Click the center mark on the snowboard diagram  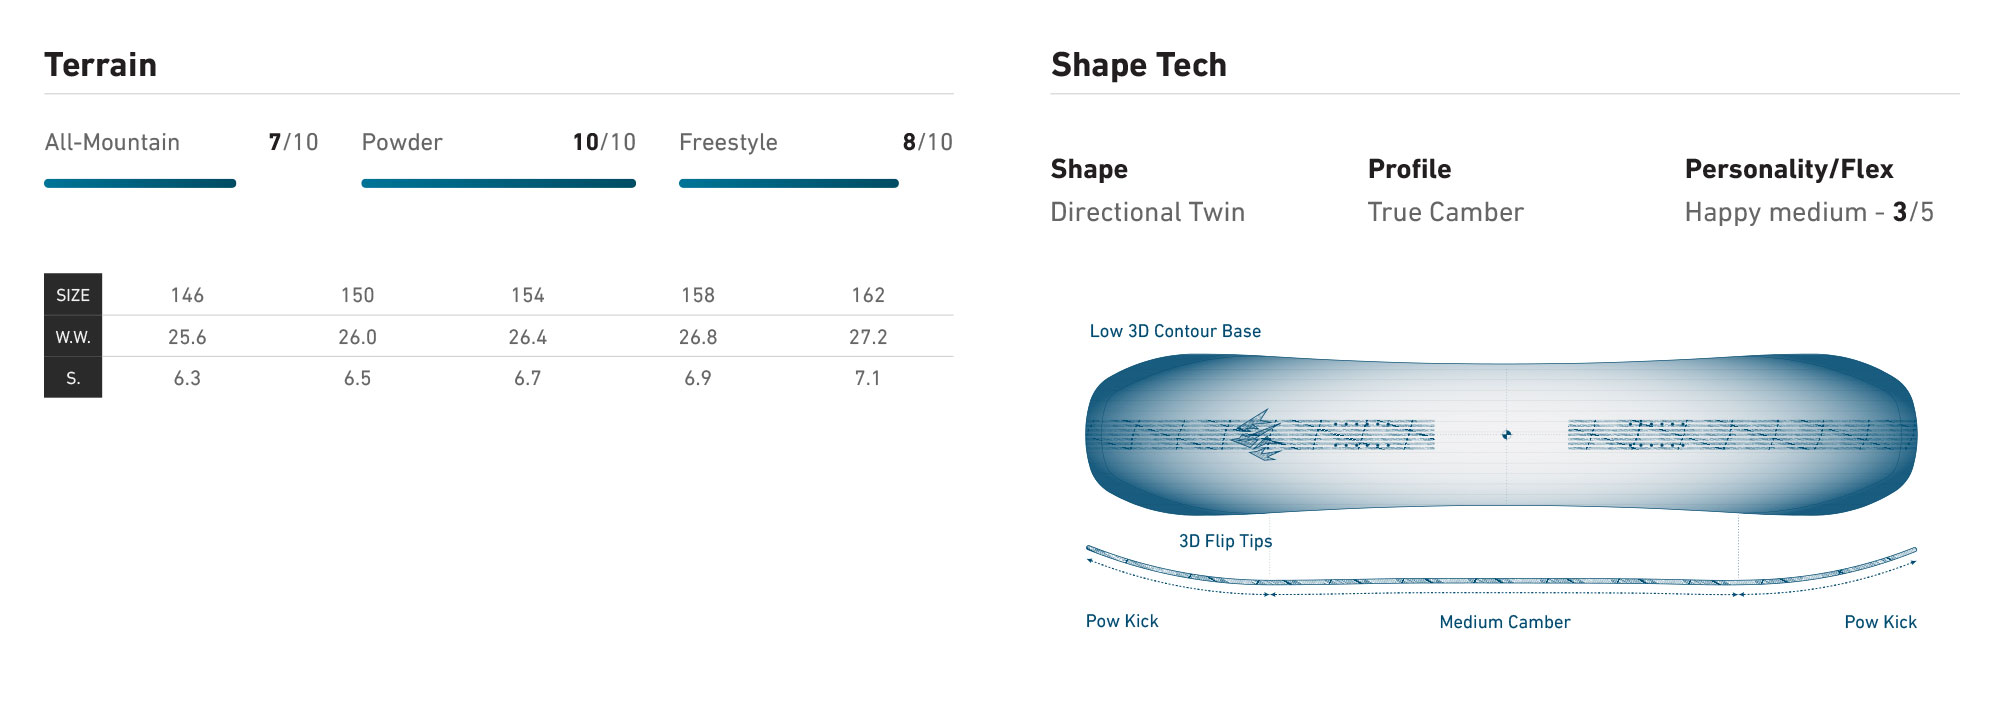pos(1506,434)
